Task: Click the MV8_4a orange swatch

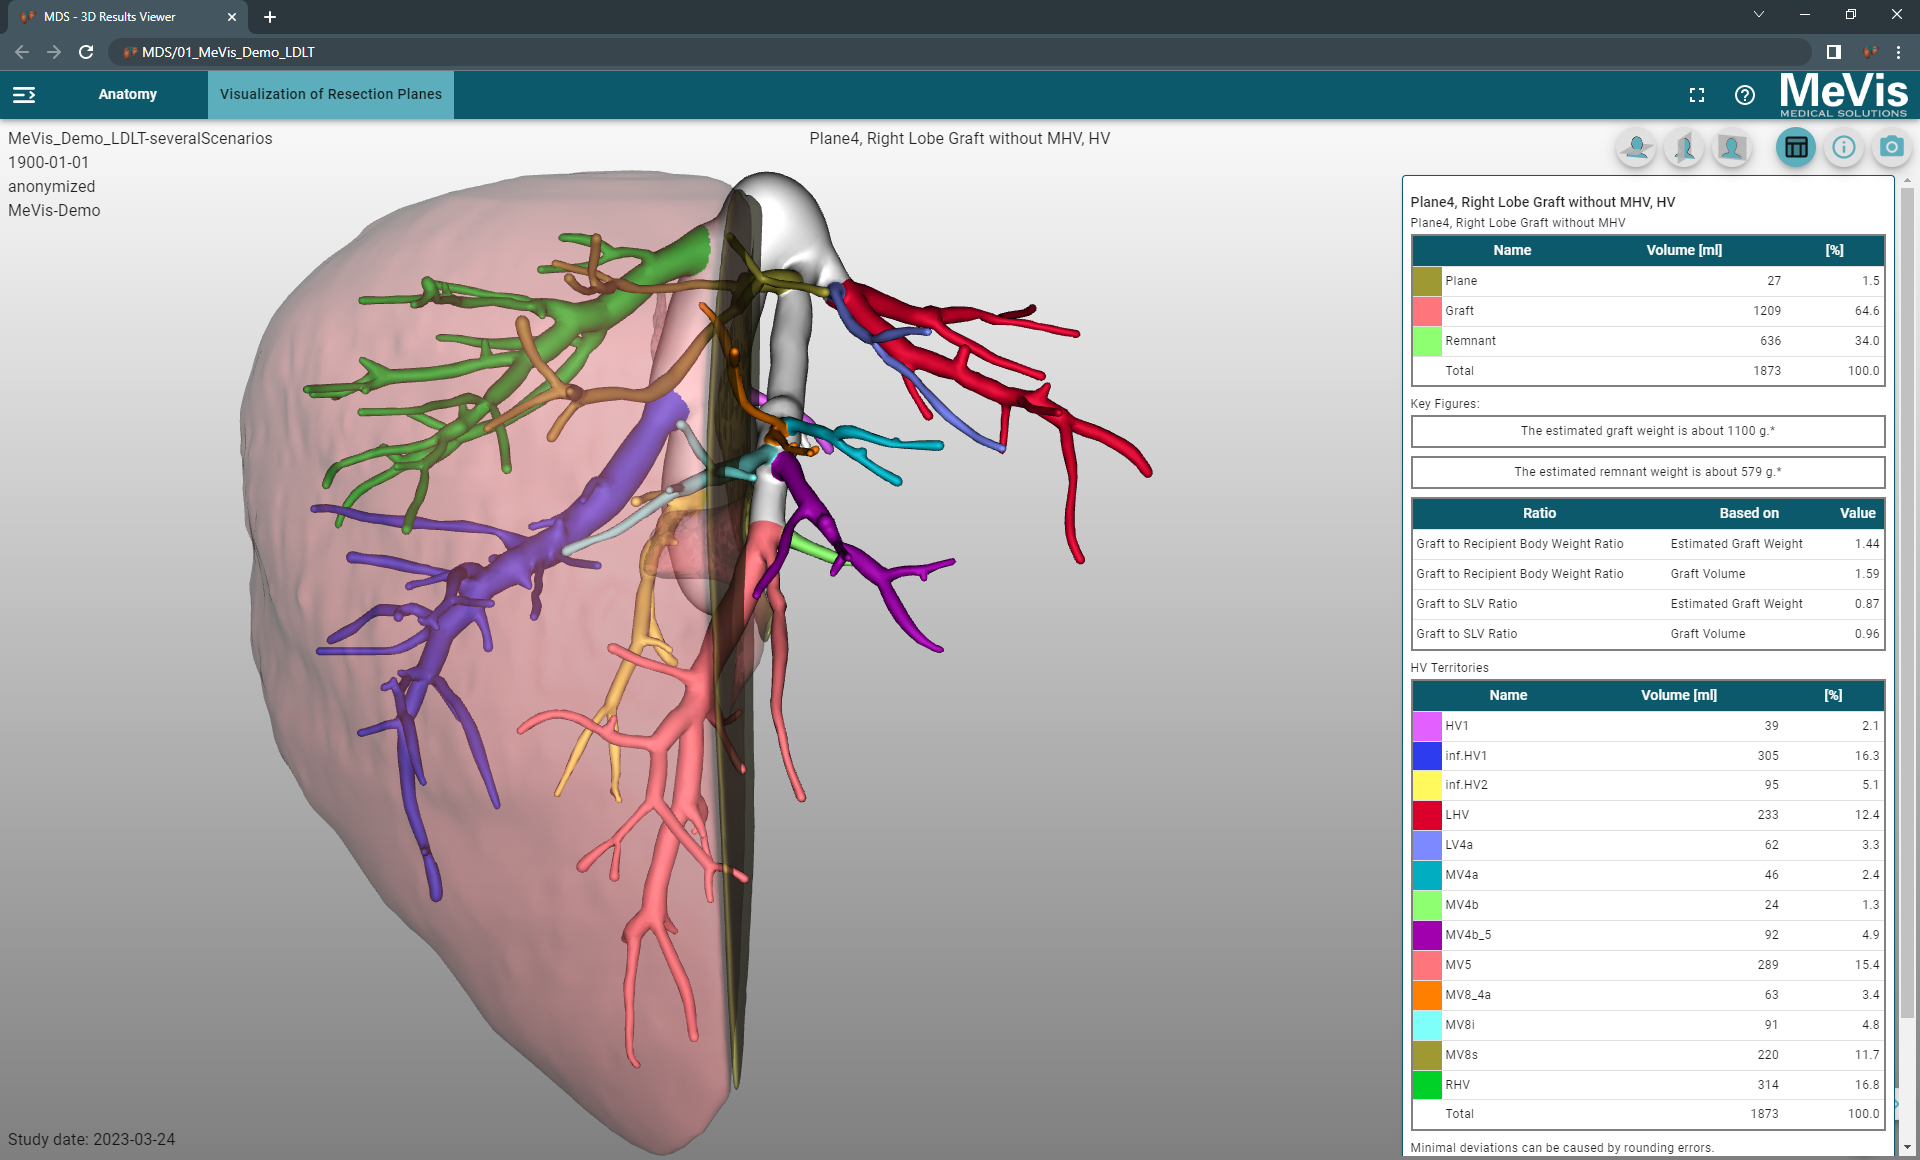Action: pyautogui.click(x=1427, y=995)
